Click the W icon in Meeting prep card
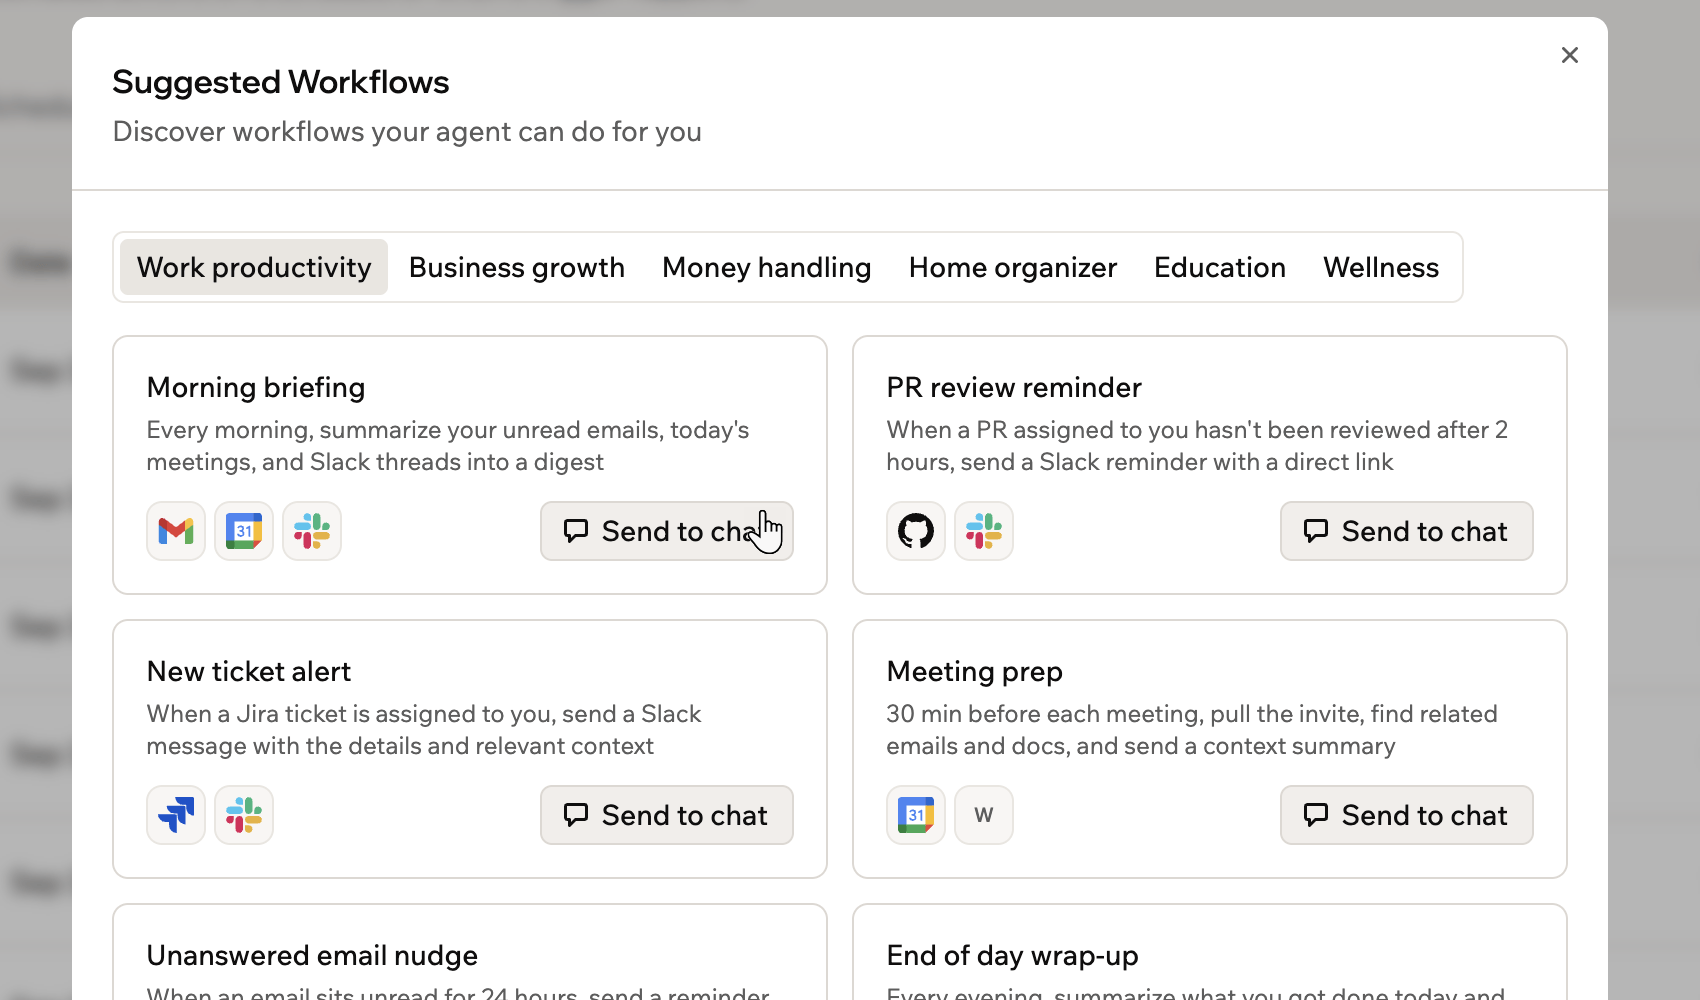 point(984,815)
